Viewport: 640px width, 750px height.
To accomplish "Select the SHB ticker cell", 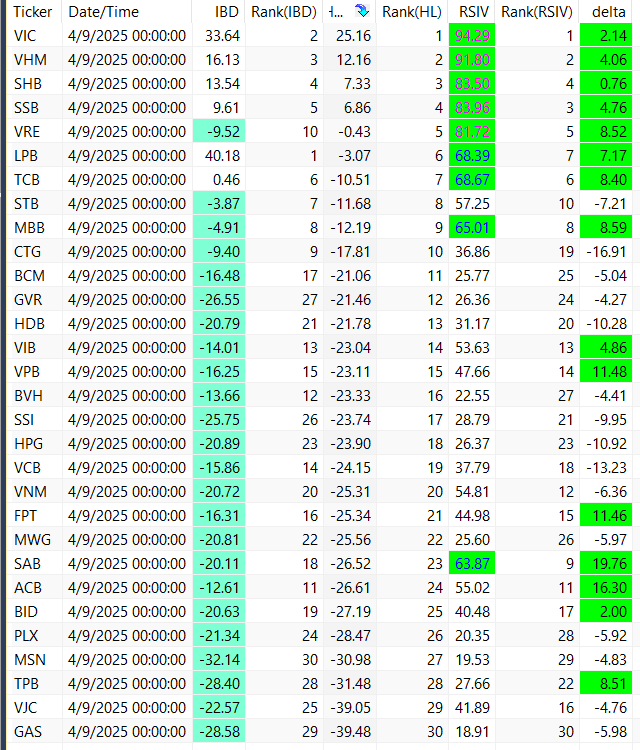I will click(34, 84).
